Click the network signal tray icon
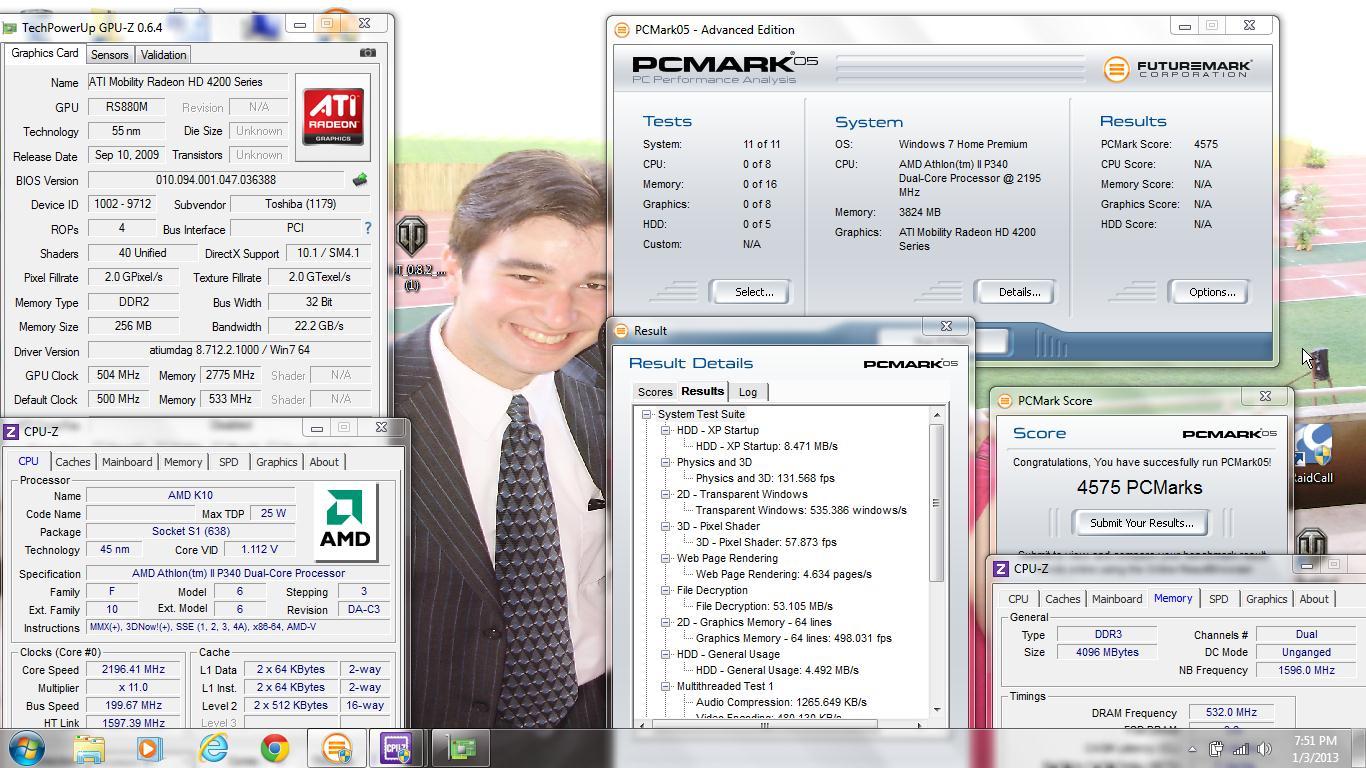 point(1240,748)
